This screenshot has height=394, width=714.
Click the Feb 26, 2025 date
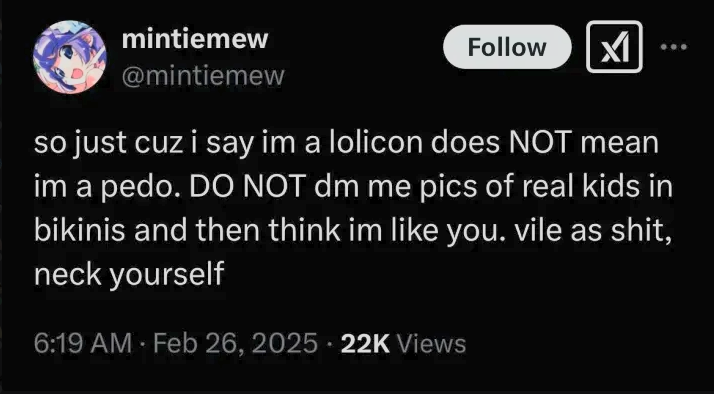[235, 343]
